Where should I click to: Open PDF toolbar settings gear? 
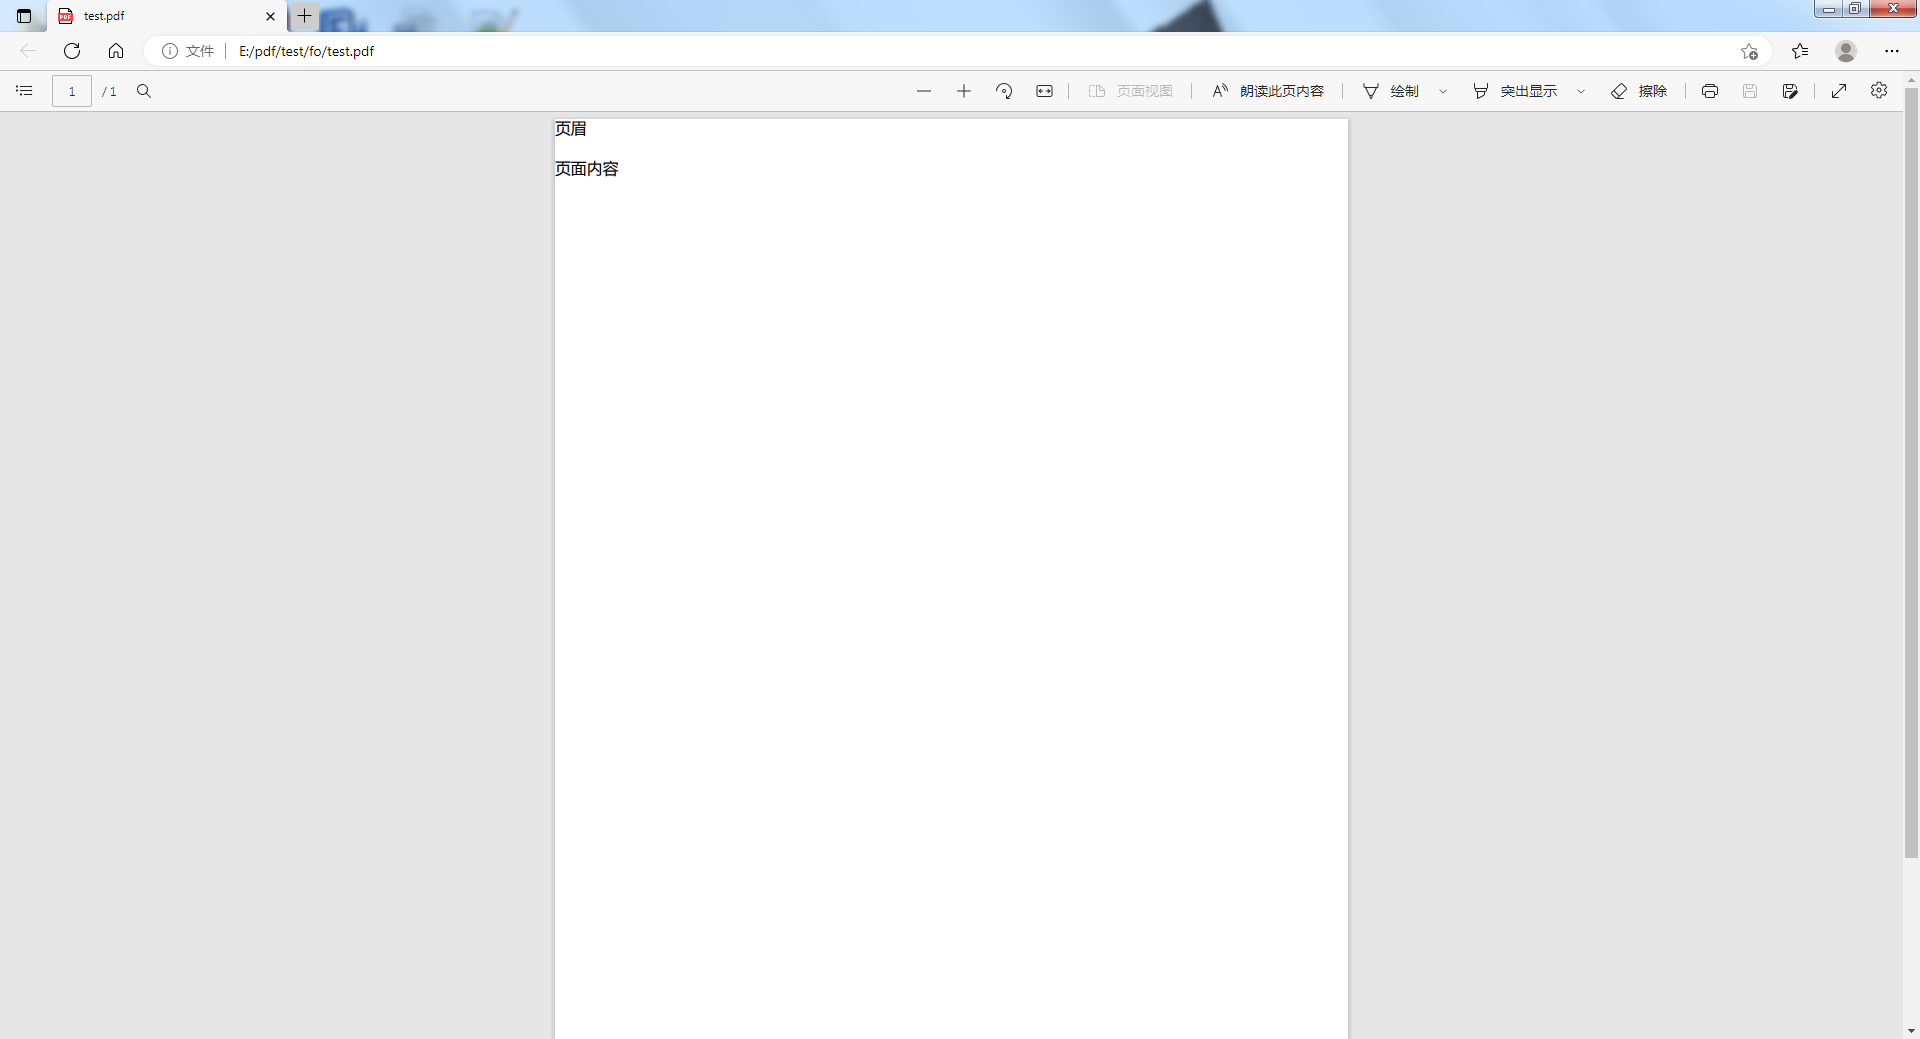(1879, 91)
